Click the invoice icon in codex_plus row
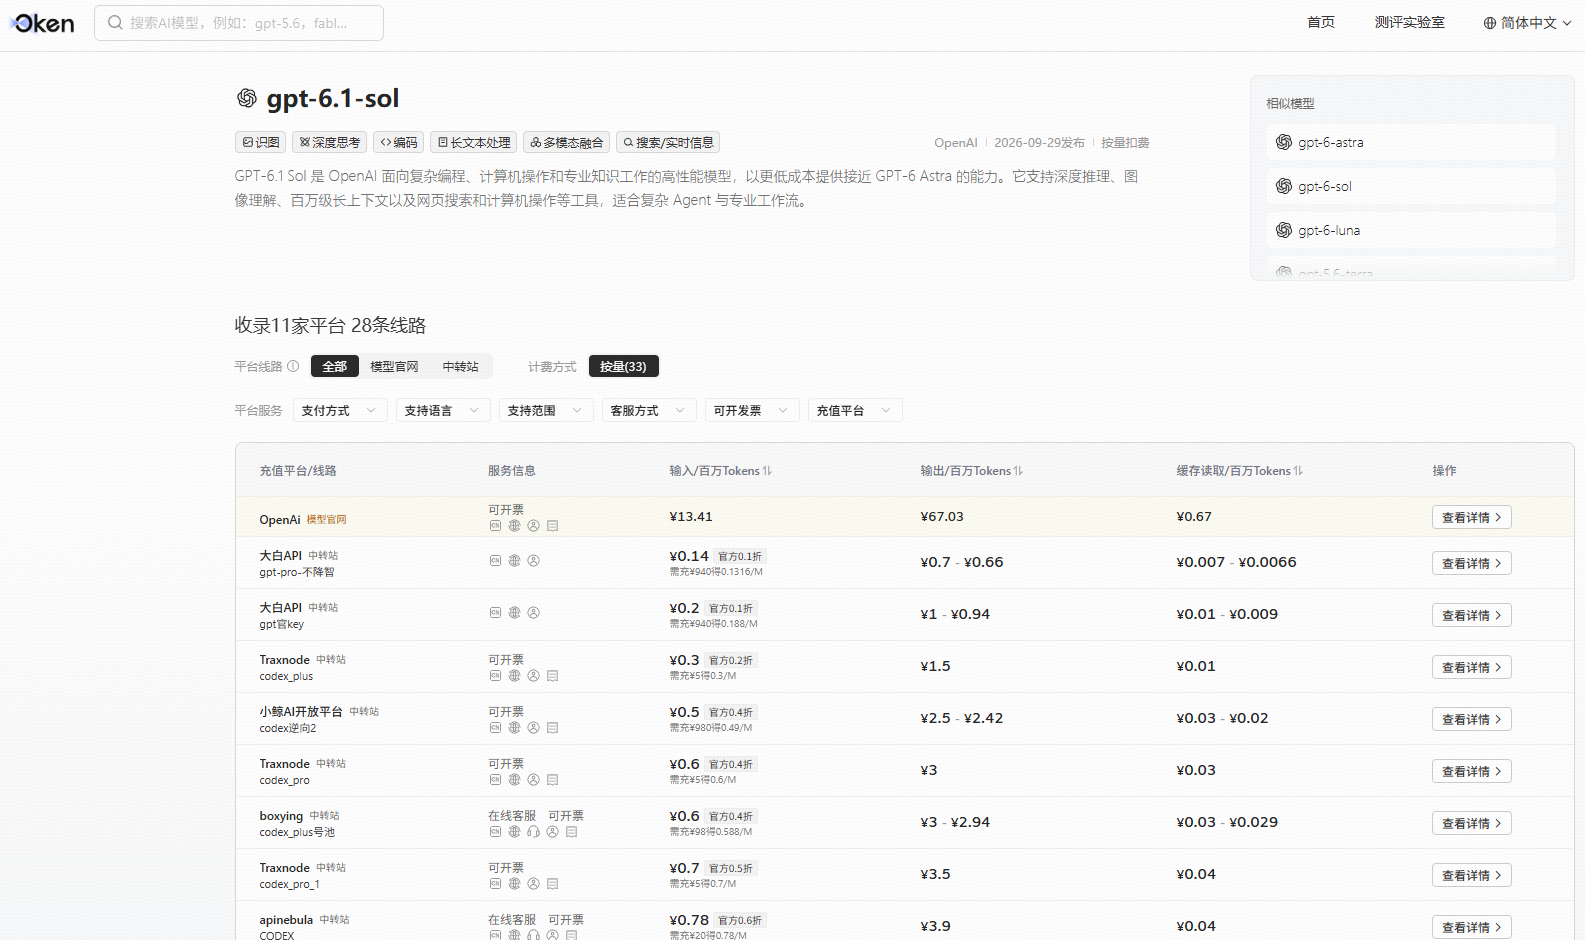This screenshot has width=1585, height=940. (552, 676)
